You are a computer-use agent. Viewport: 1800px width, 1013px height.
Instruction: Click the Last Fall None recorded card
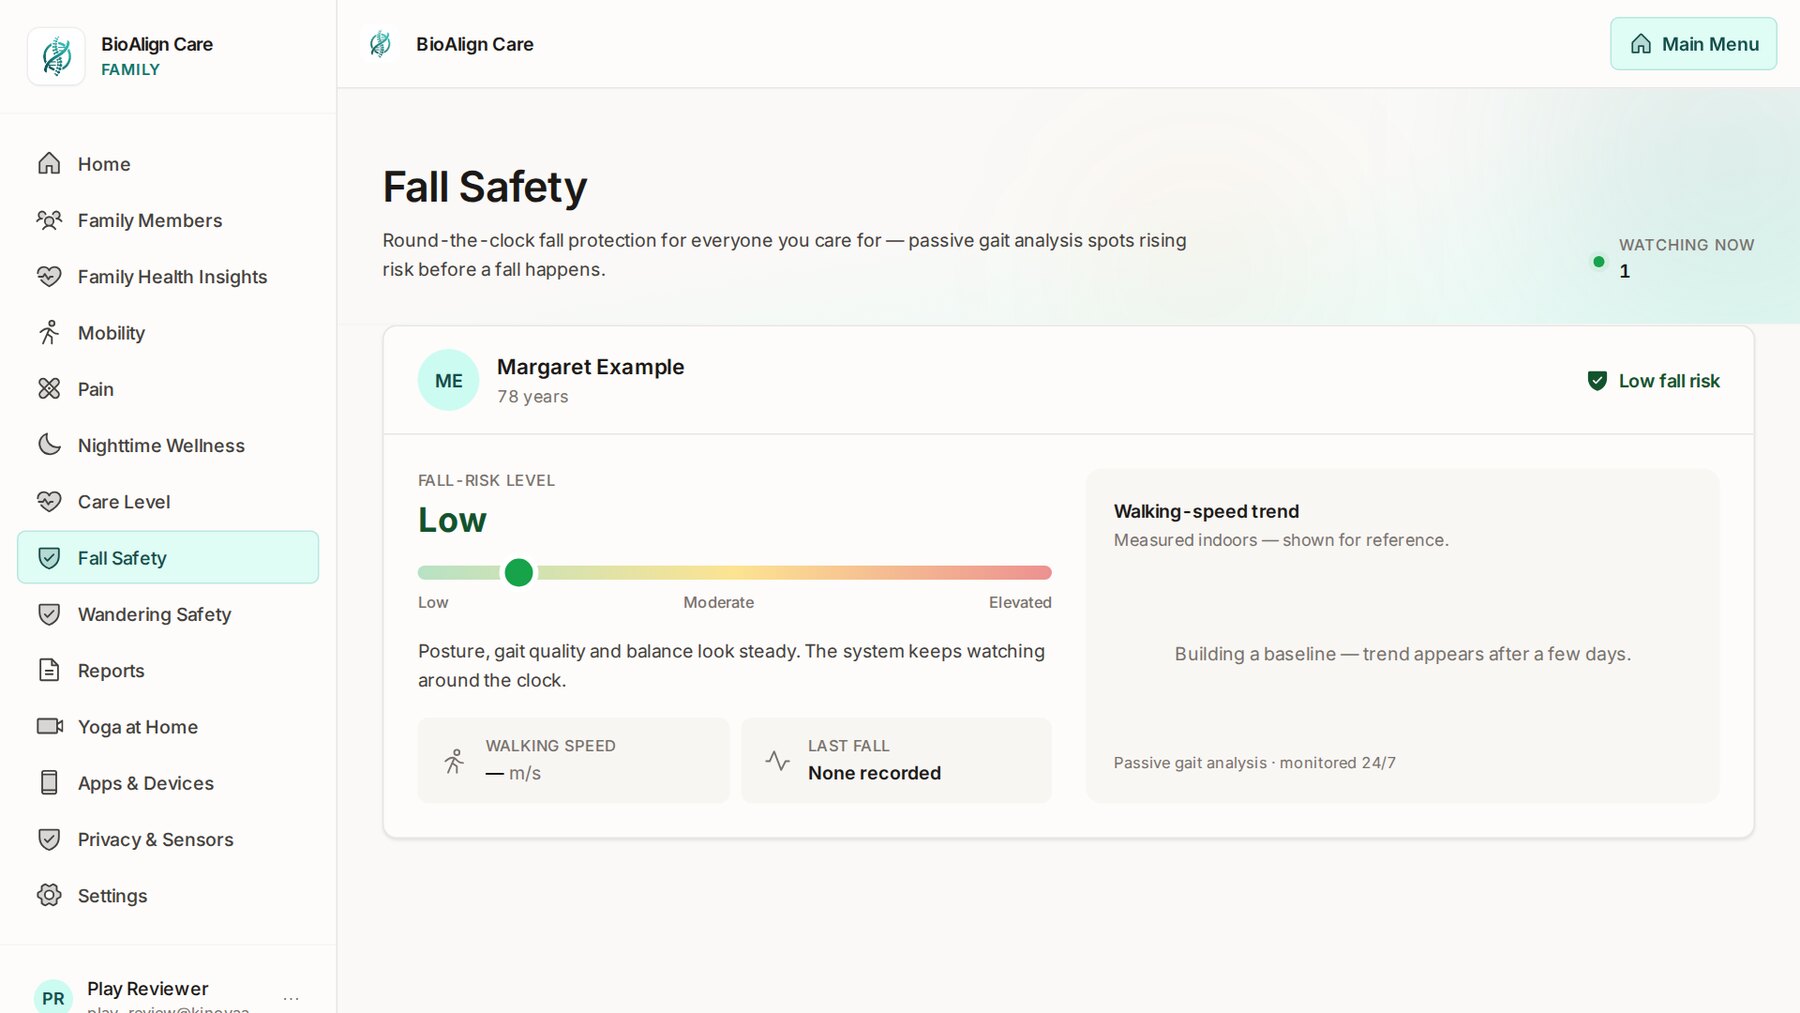coord(896,760)
